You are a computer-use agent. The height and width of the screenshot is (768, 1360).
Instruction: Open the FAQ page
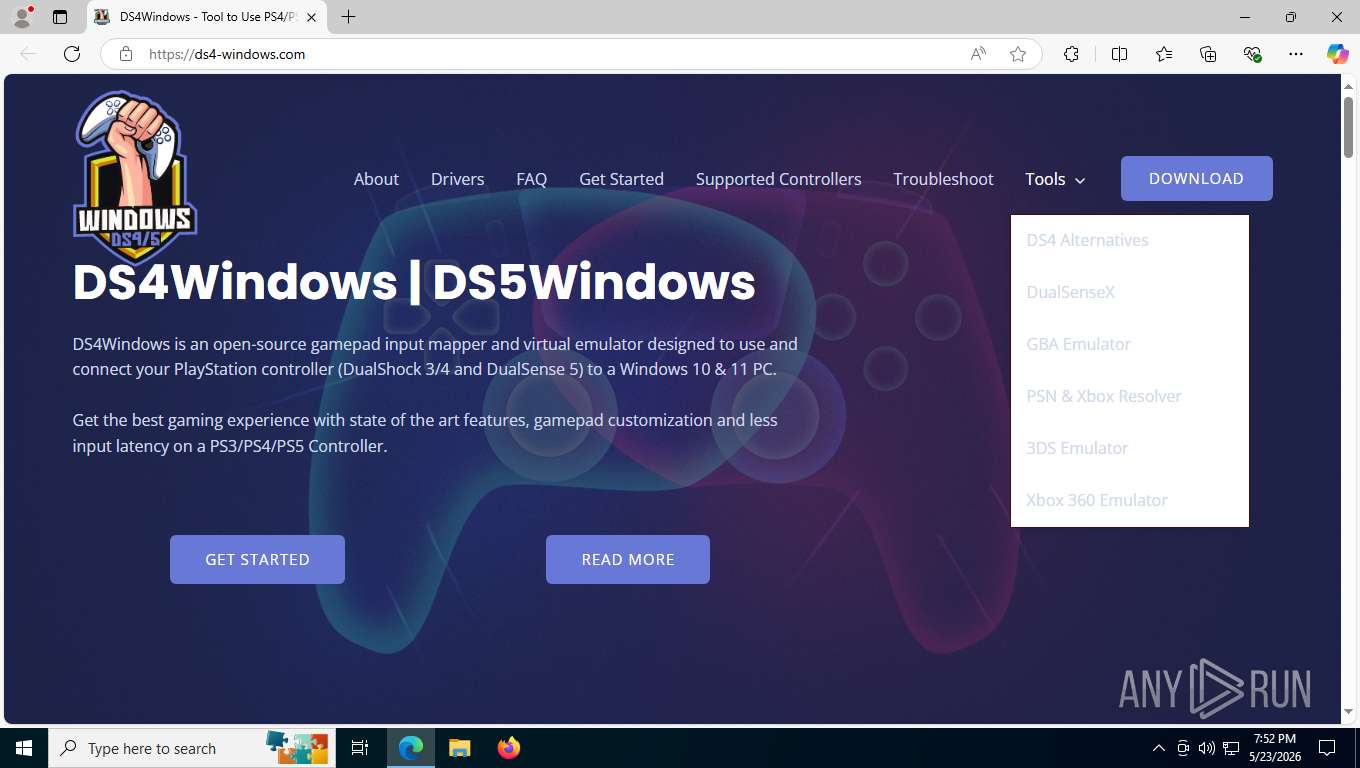pos(531,179)
